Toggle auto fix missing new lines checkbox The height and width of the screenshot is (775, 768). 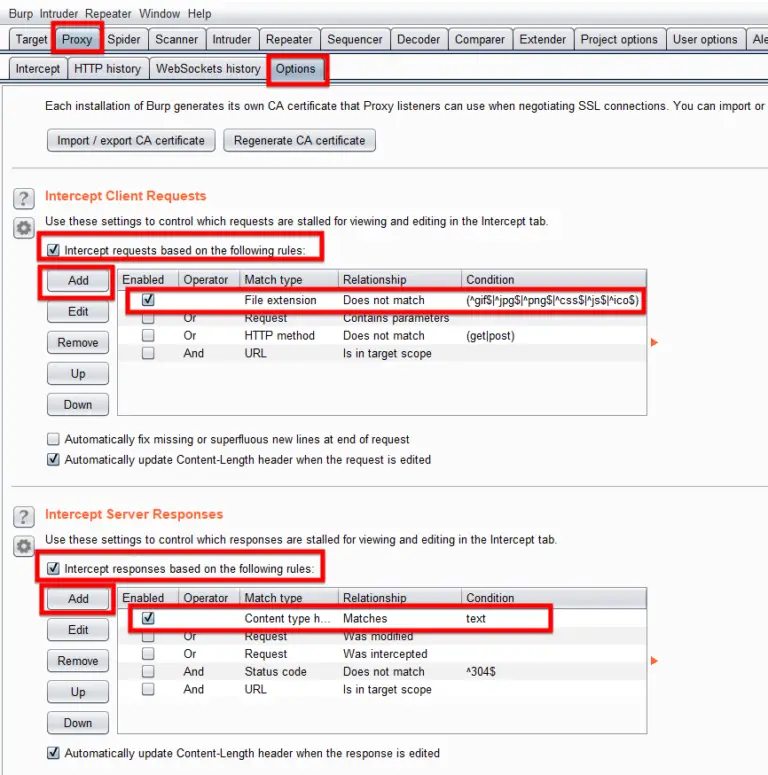(x=53, y=439)
